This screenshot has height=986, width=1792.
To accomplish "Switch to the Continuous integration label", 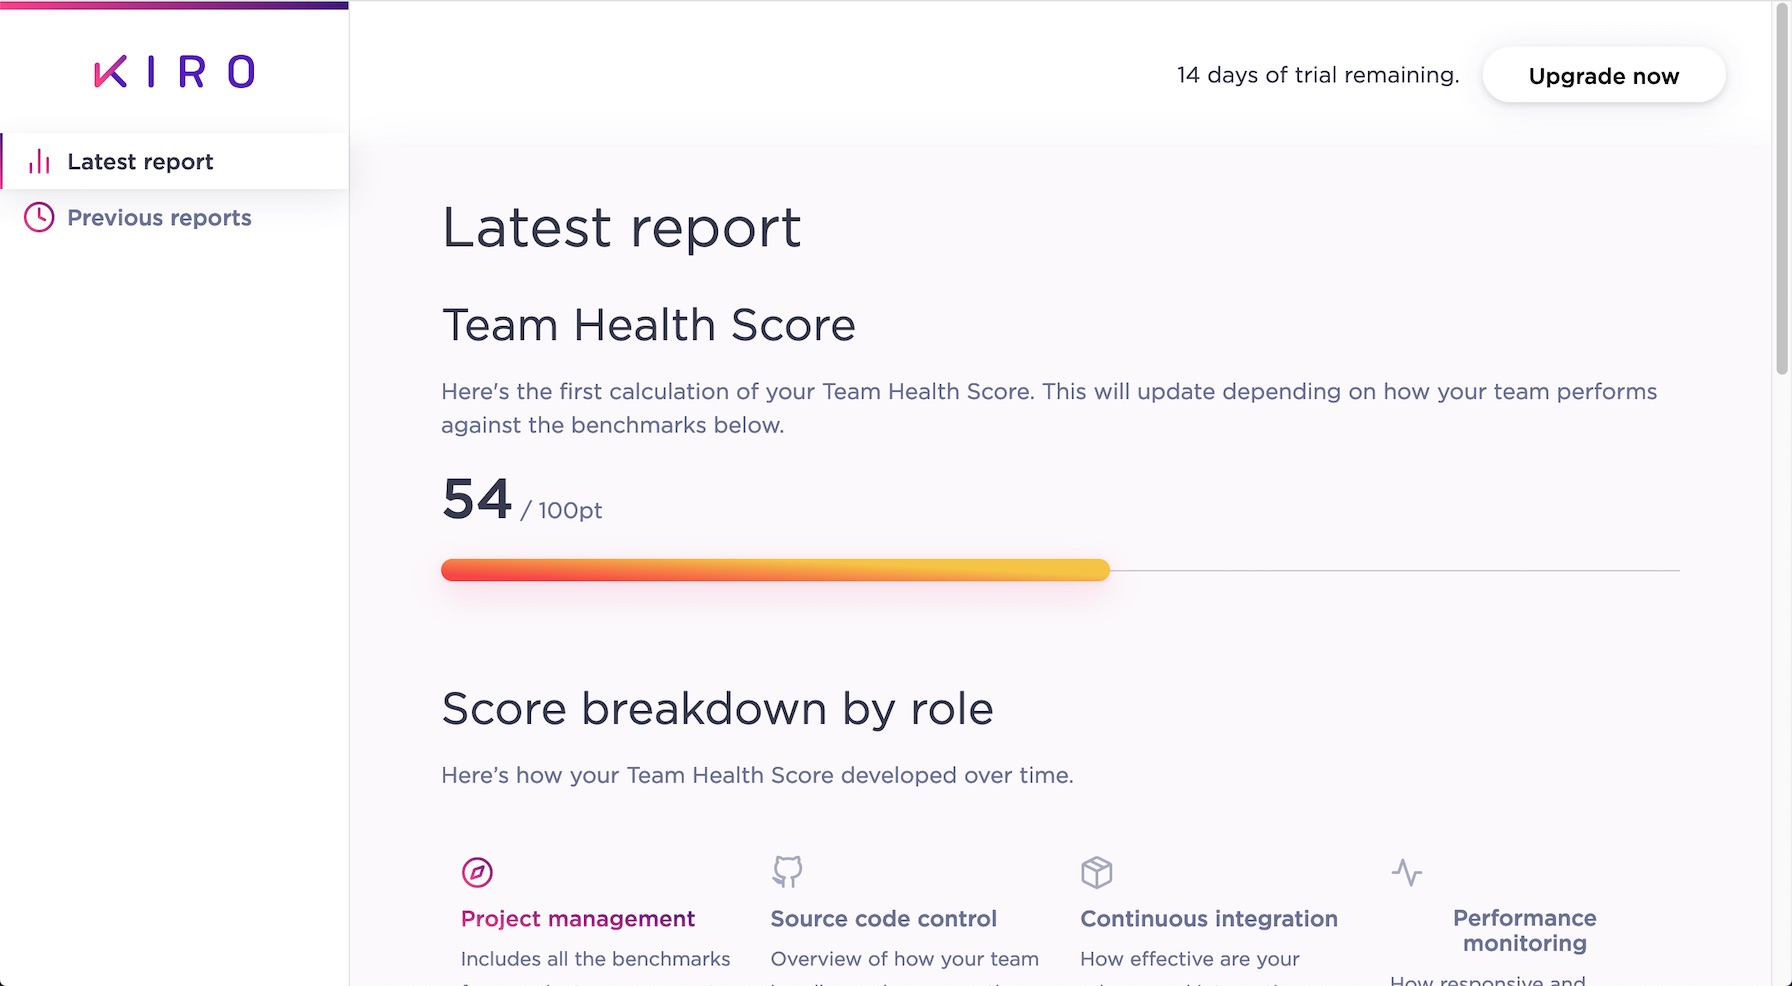I will (1208, 919).
